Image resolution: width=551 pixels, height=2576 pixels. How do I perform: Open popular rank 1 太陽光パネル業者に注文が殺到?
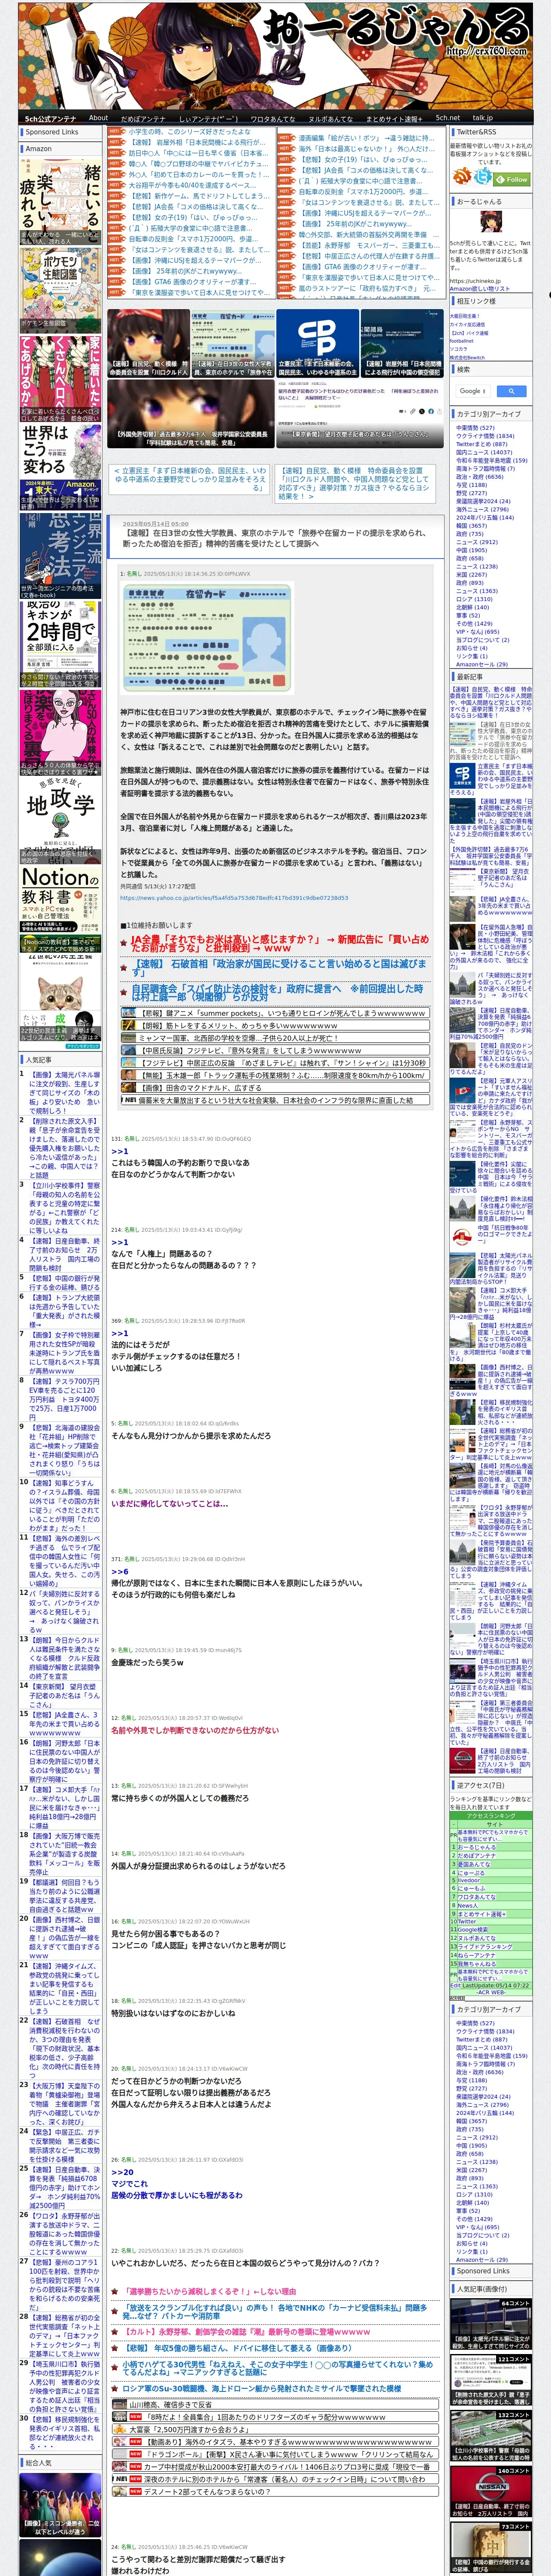[65, 1093]
